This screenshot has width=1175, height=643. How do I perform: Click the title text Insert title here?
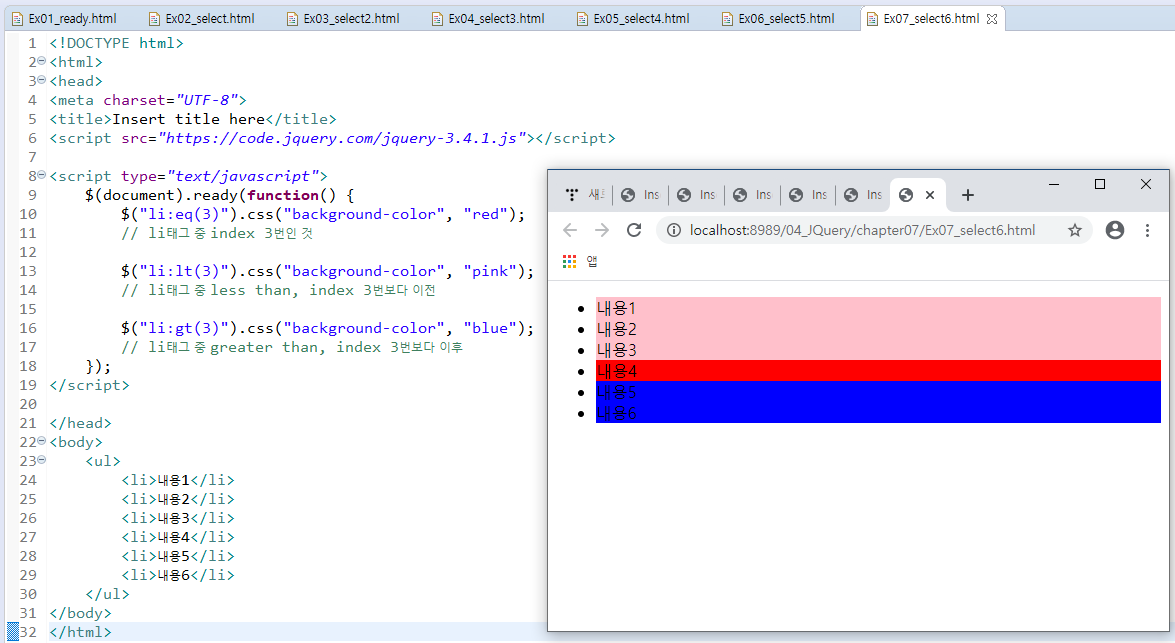tap(188, 119)
